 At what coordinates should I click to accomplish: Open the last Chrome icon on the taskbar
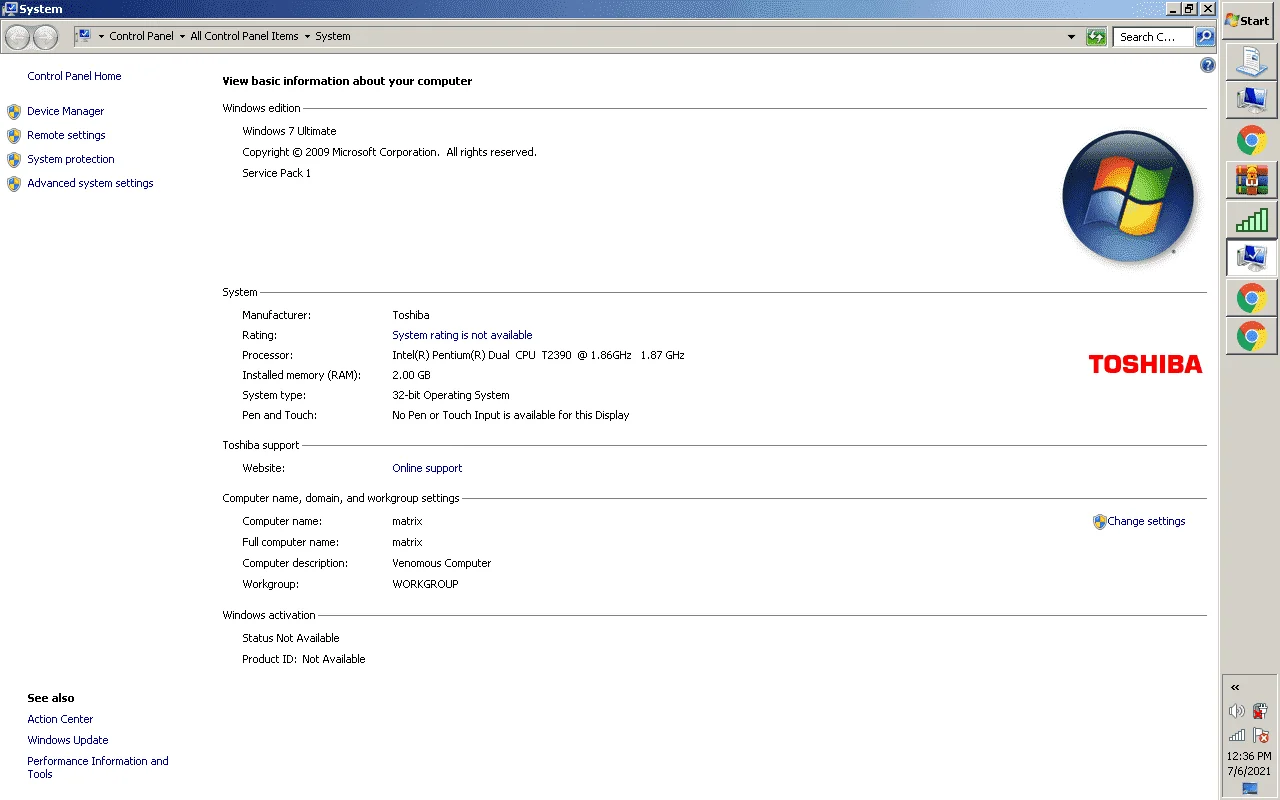click(1251, 337)
